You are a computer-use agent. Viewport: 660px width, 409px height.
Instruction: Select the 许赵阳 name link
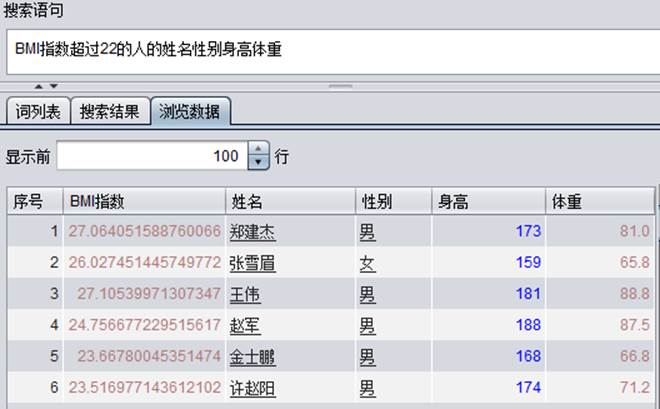point(251,387)
